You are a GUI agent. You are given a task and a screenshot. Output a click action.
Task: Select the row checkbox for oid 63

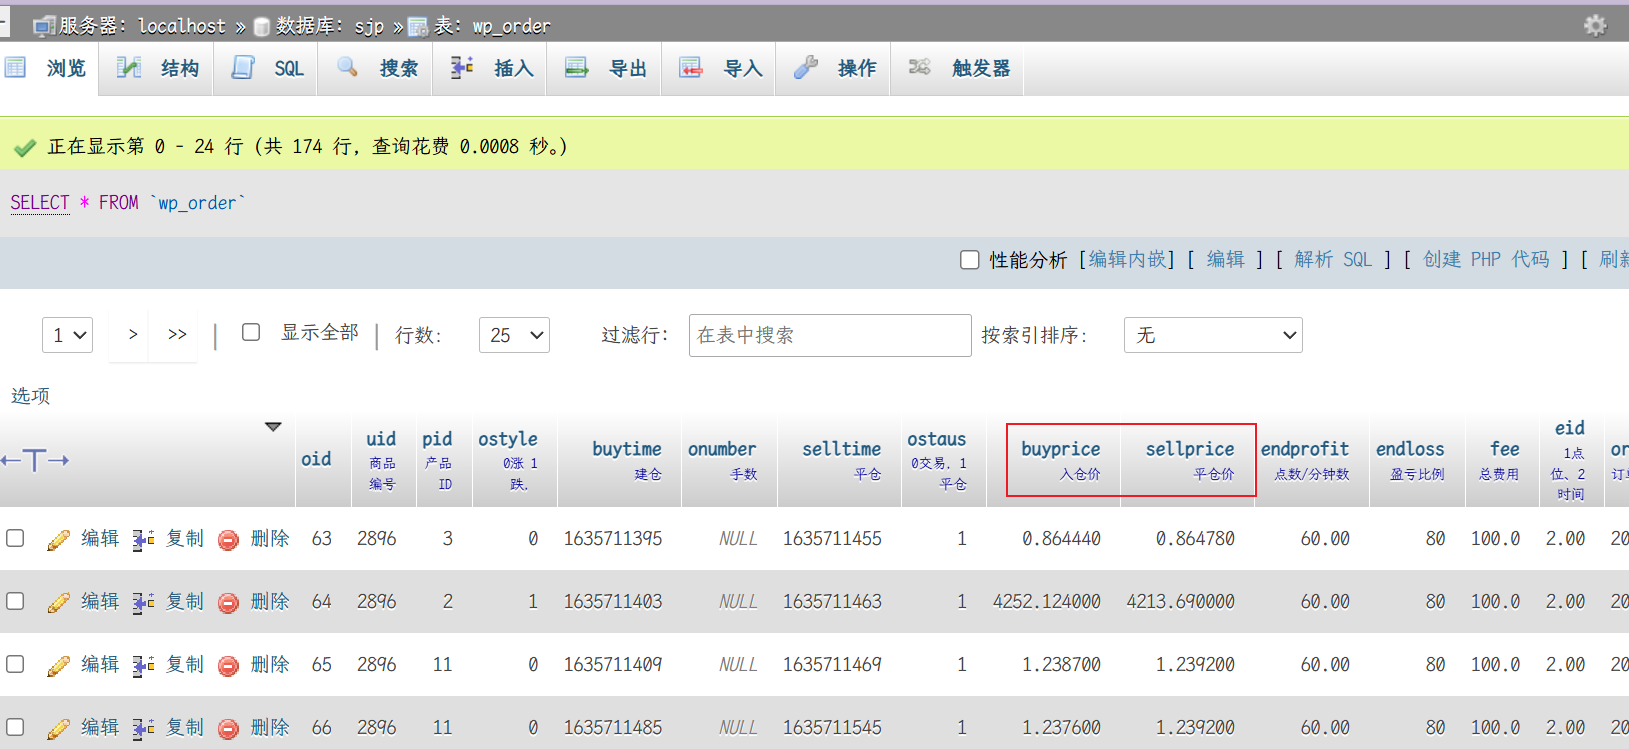coord(15,538)
